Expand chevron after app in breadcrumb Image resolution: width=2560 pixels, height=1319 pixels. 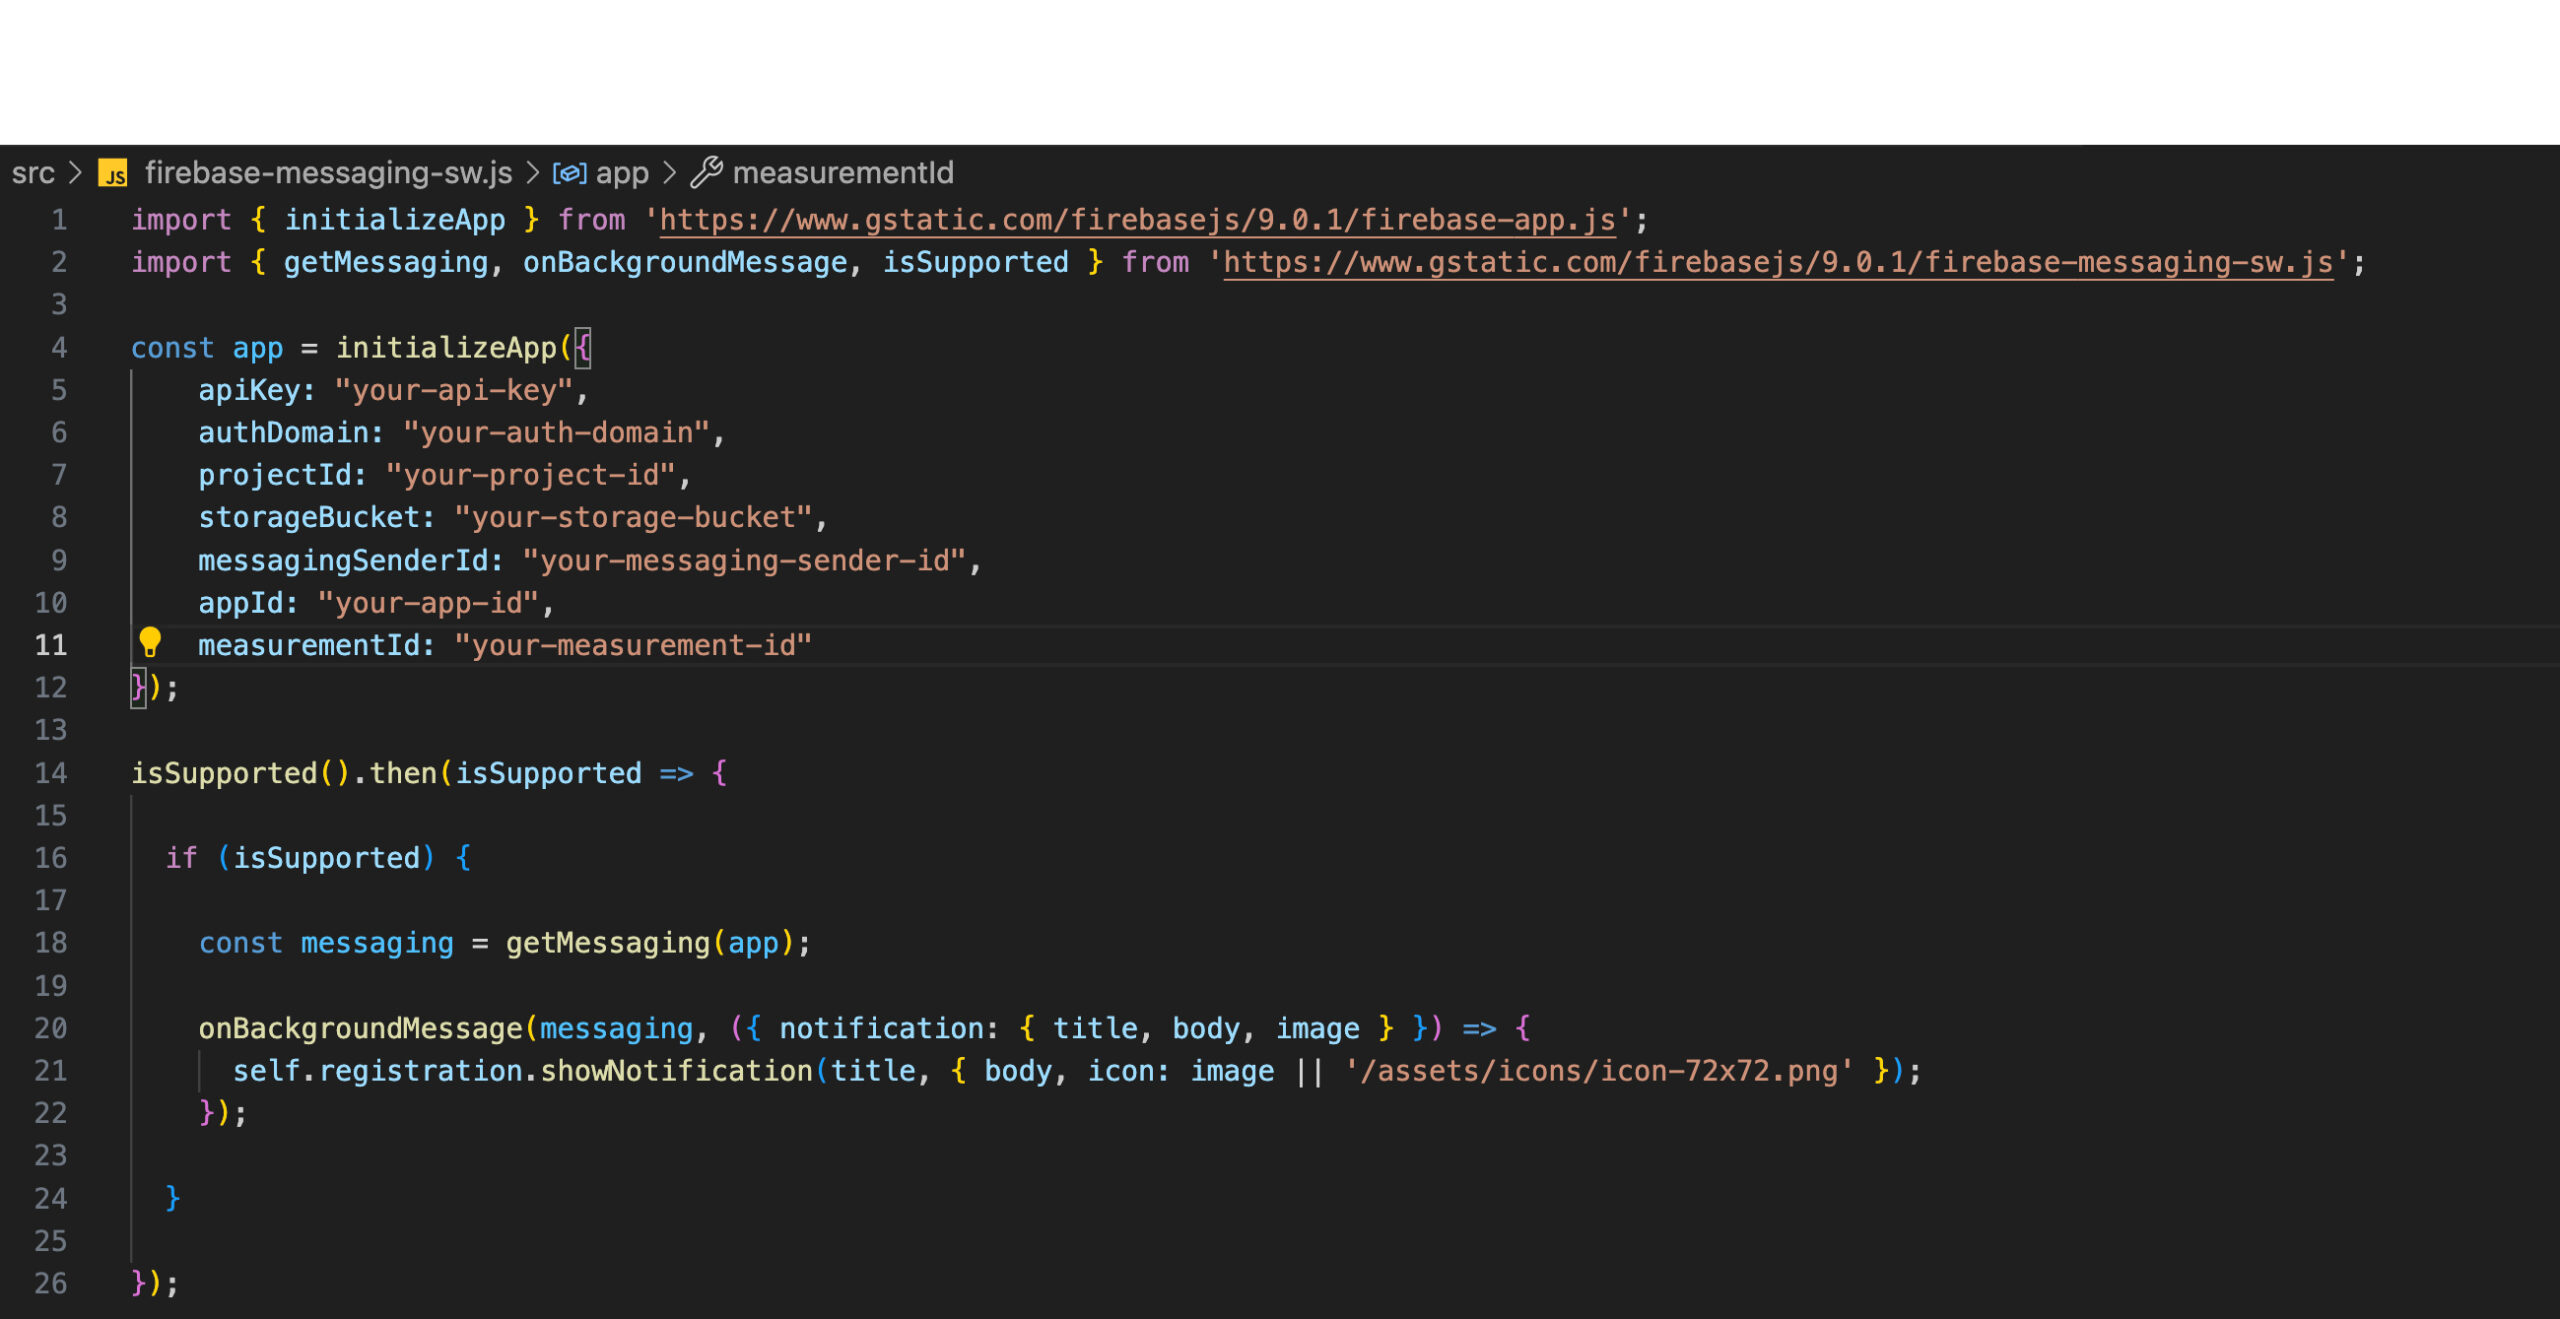tap(670, 173)
